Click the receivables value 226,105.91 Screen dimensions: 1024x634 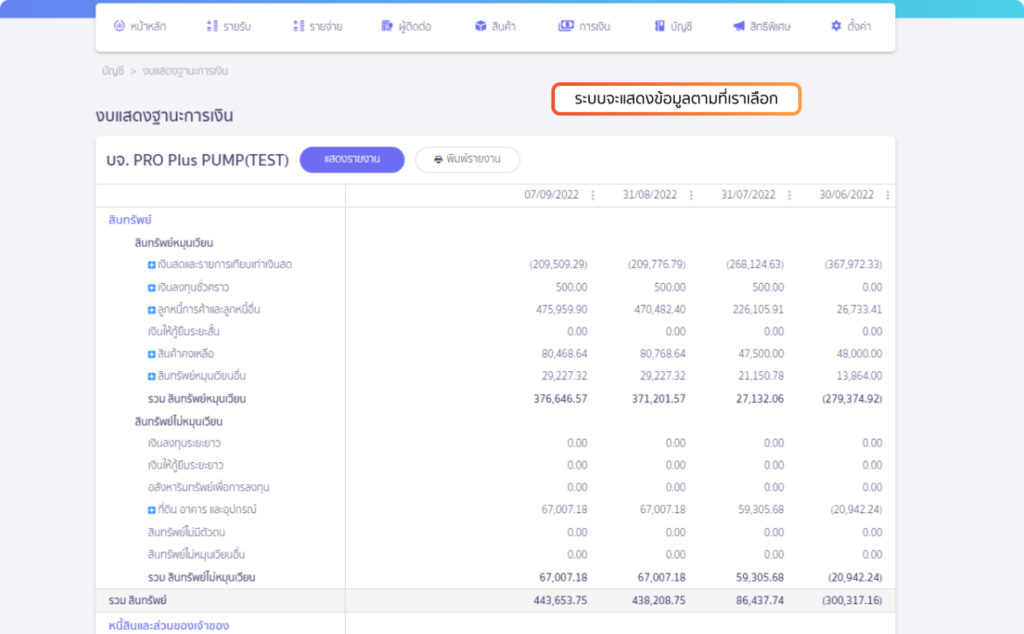point(758,309)
